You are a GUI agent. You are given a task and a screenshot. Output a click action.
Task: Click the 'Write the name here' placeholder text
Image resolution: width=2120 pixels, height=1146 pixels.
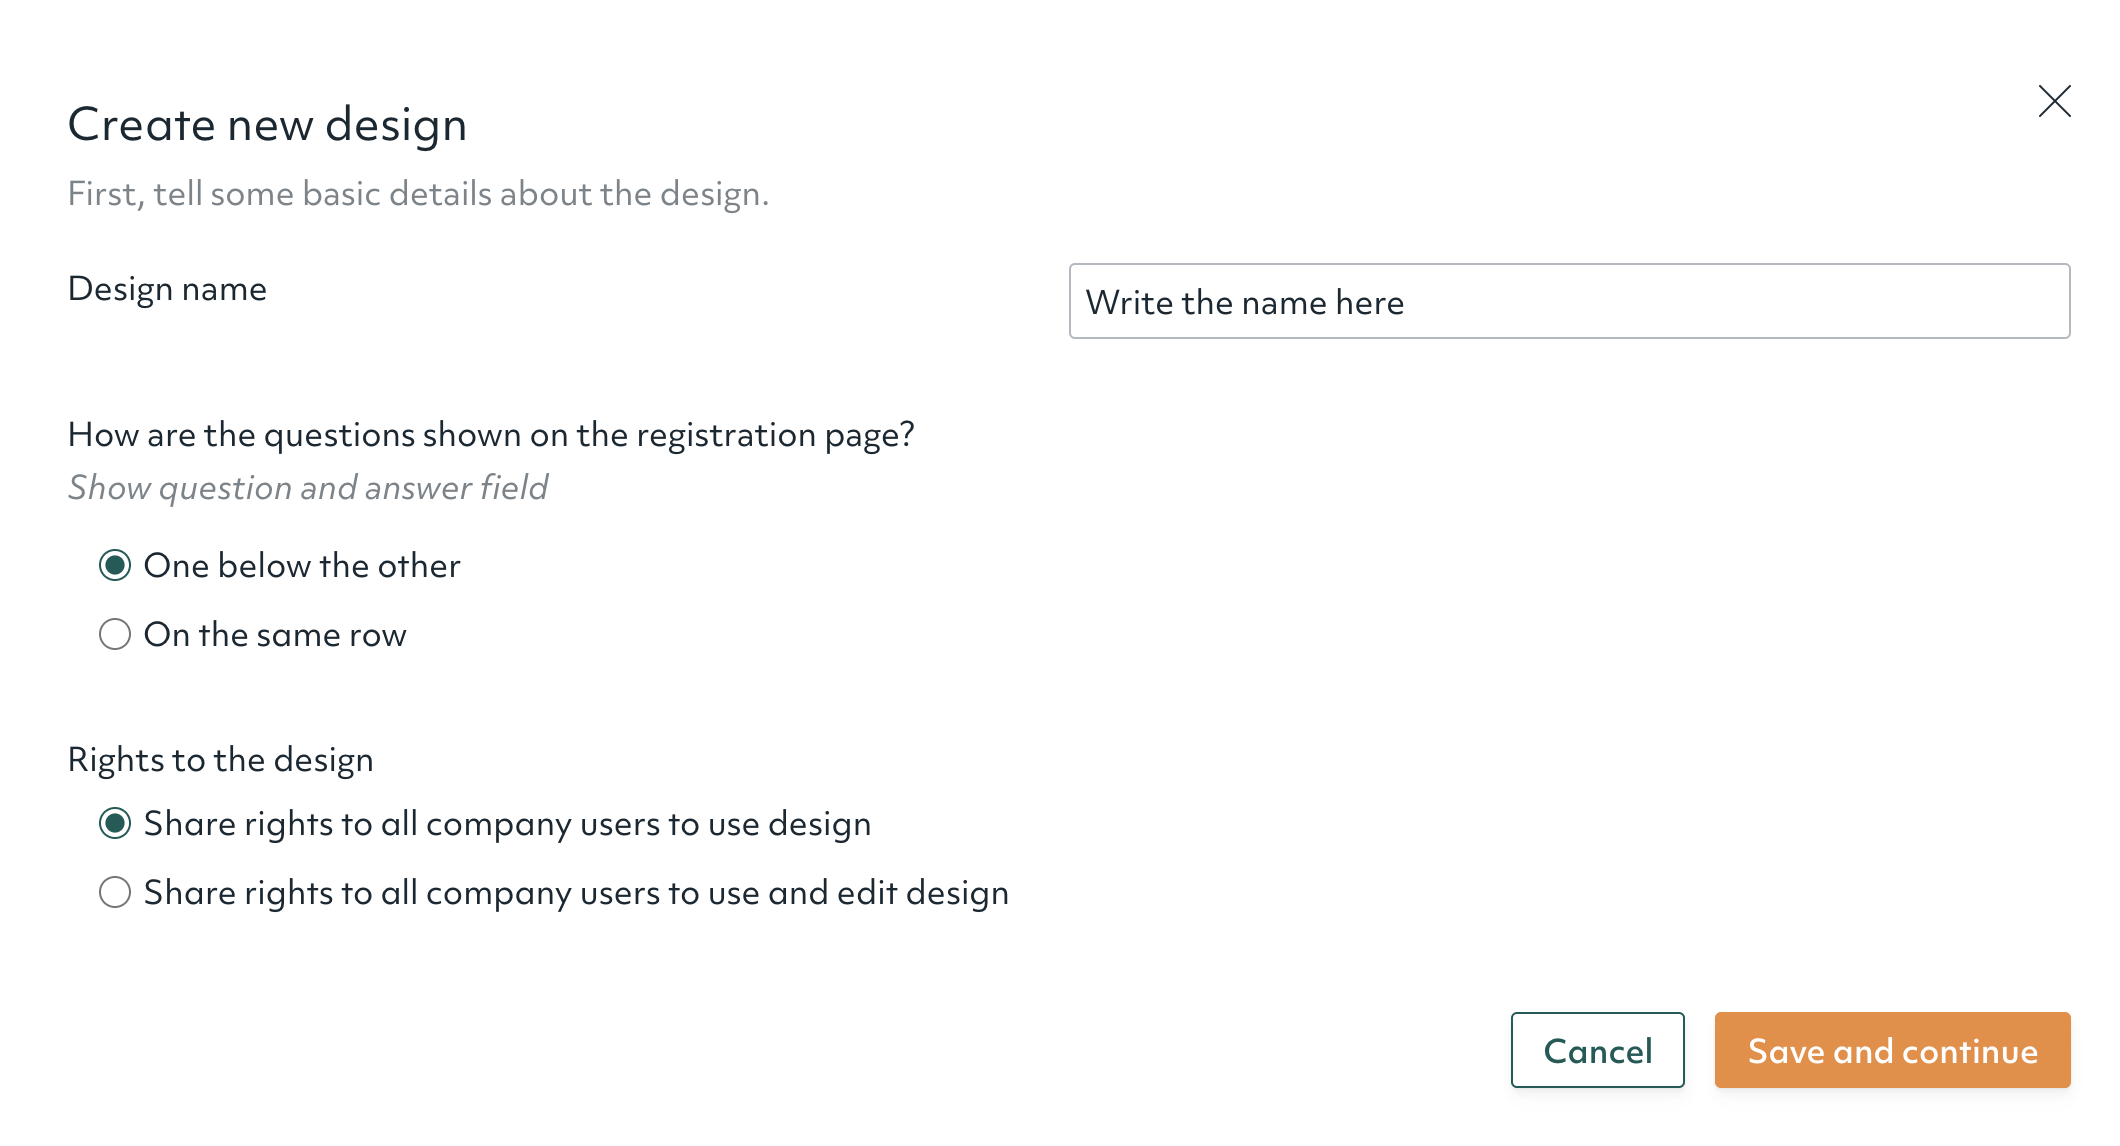coord(1244,302)
